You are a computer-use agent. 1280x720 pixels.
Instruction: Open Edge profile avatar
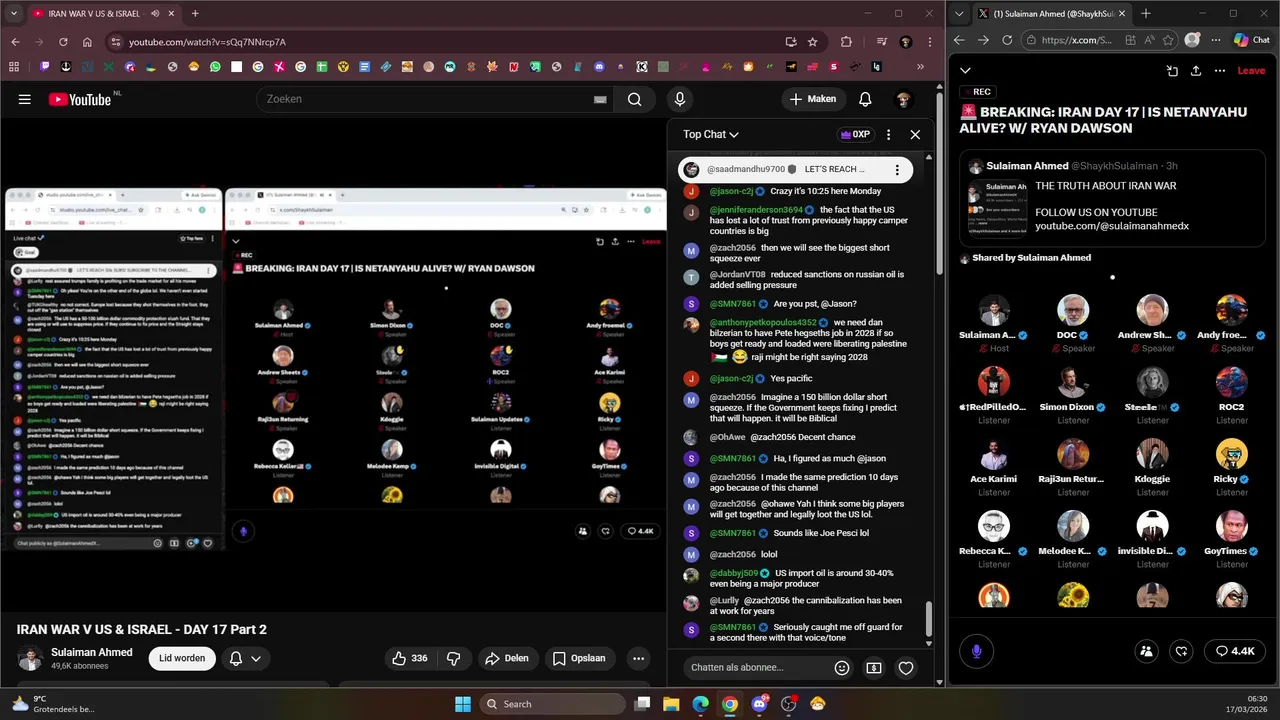(x=1192, y=40)
